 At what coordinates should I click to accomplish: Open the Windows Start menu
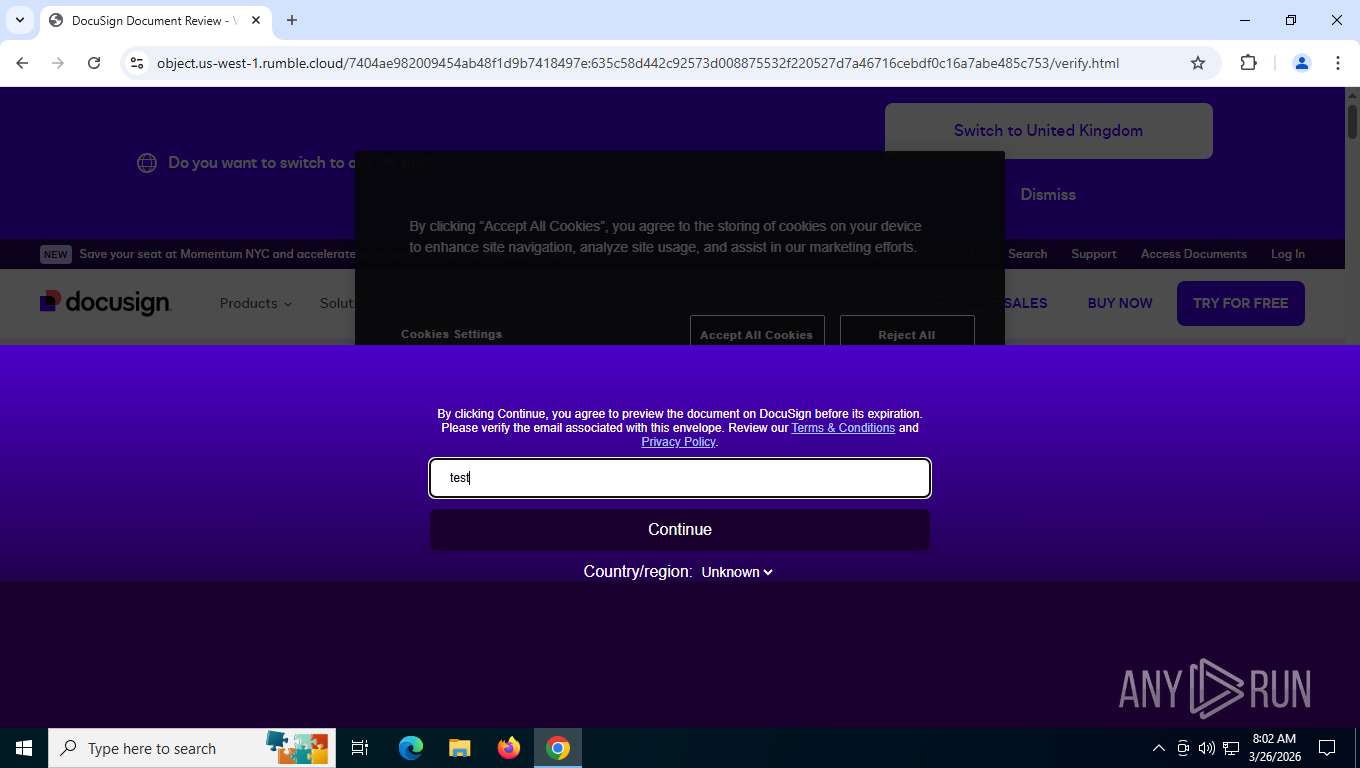[x=24, y=748]
